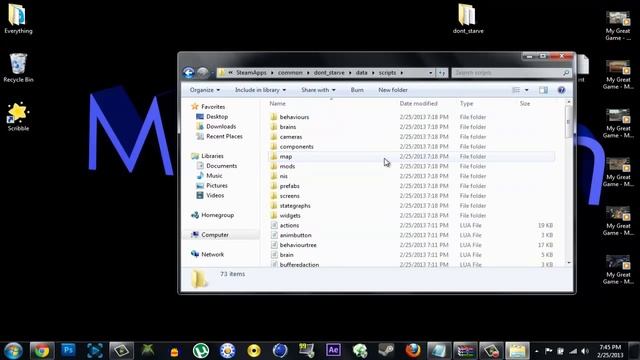Open the Music library
The image size is (640, 360).
[210, 176]
